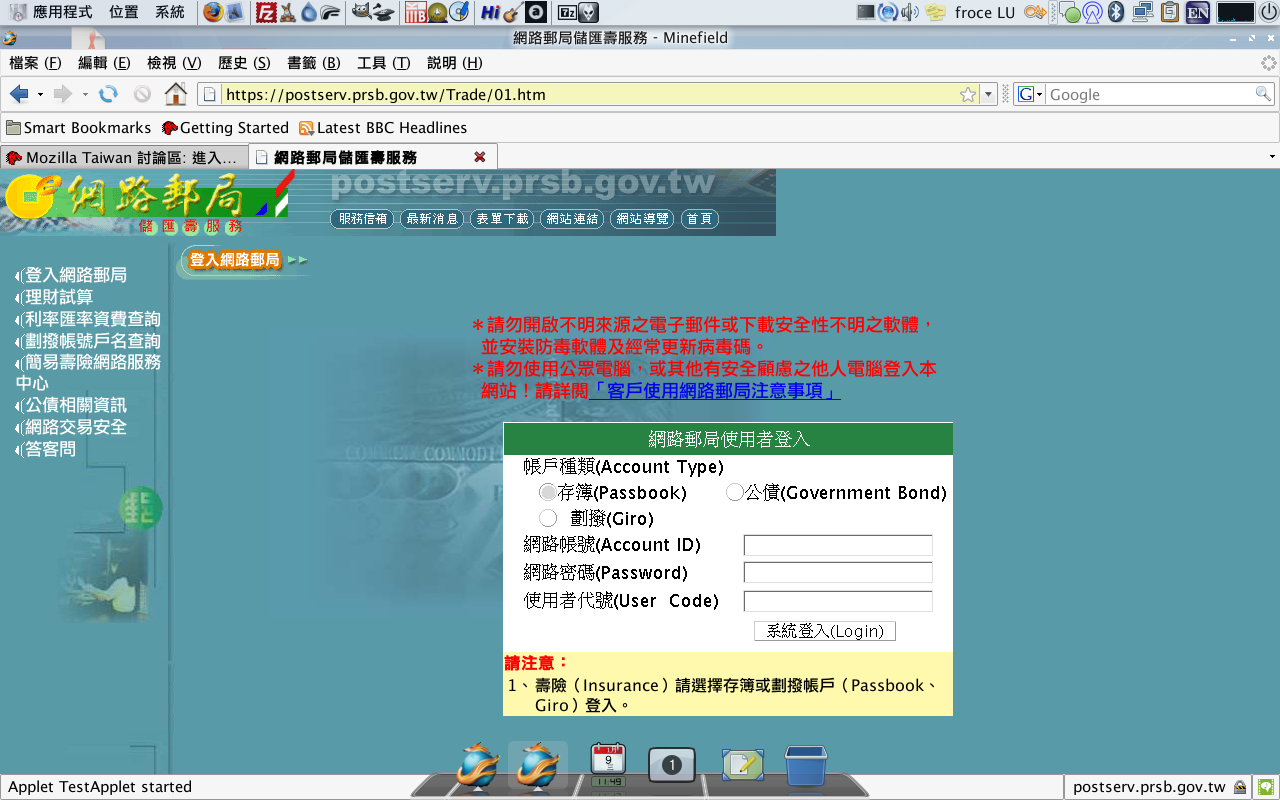Viewport: 1280px width, 800px height.
Task: Click the 使用者代號 (User Code) input field
Action: pos(838,601)
